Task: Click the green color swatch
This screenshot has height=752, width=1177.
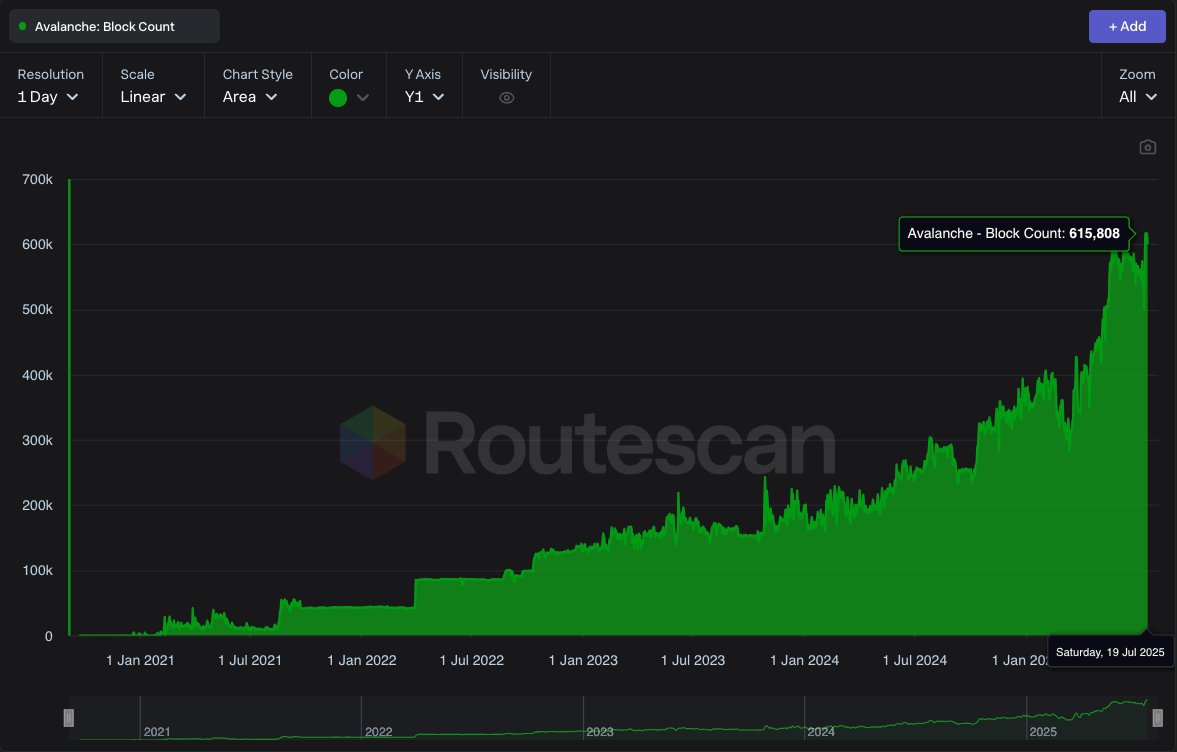Action: pyautogui.click(x=338, y=98)
